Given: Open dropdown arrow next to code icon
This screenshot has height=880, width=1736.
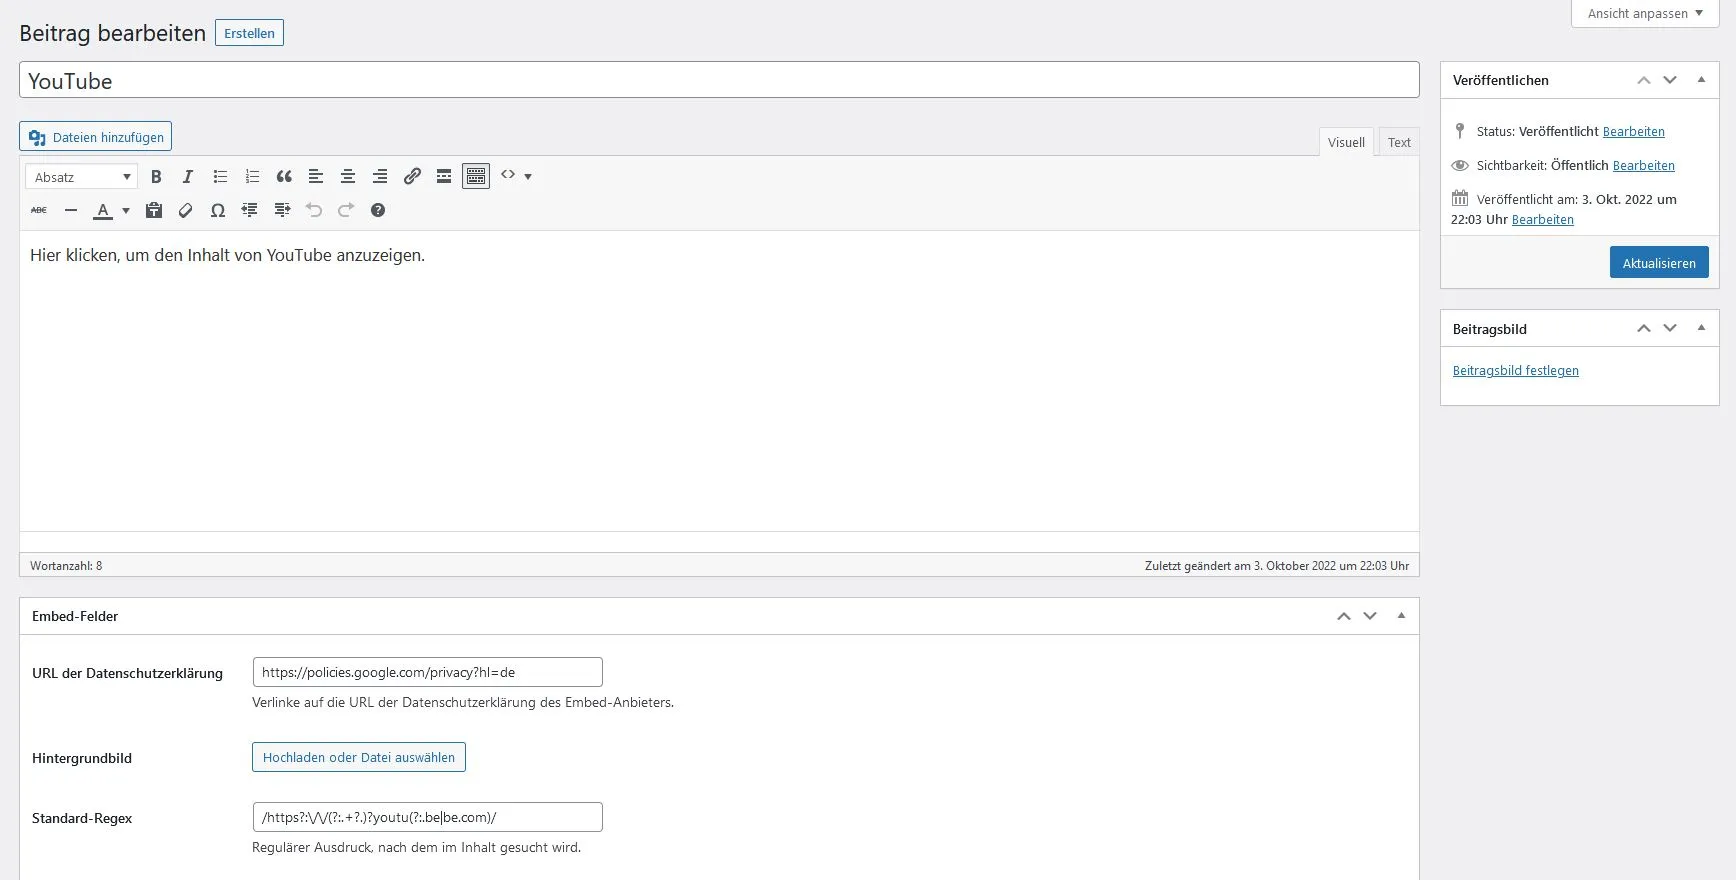Looking at the screenshot, I should (x=528, y=177).
